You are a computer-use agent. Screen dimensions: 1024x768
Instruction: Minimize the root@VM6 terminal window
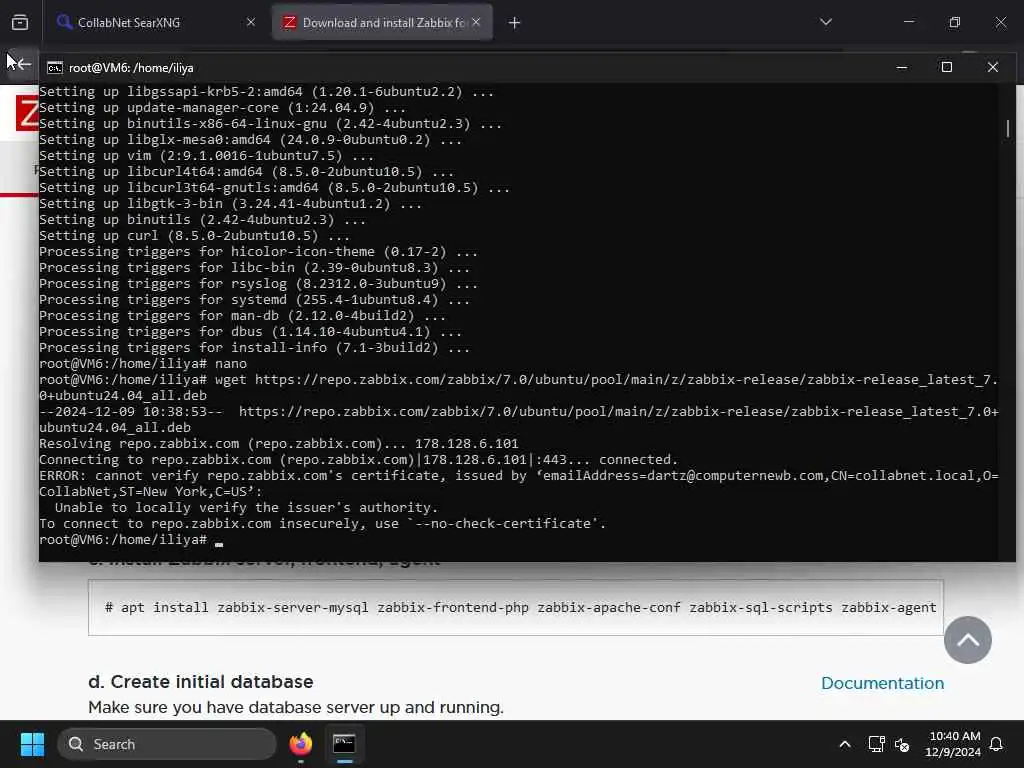[902, 67]
